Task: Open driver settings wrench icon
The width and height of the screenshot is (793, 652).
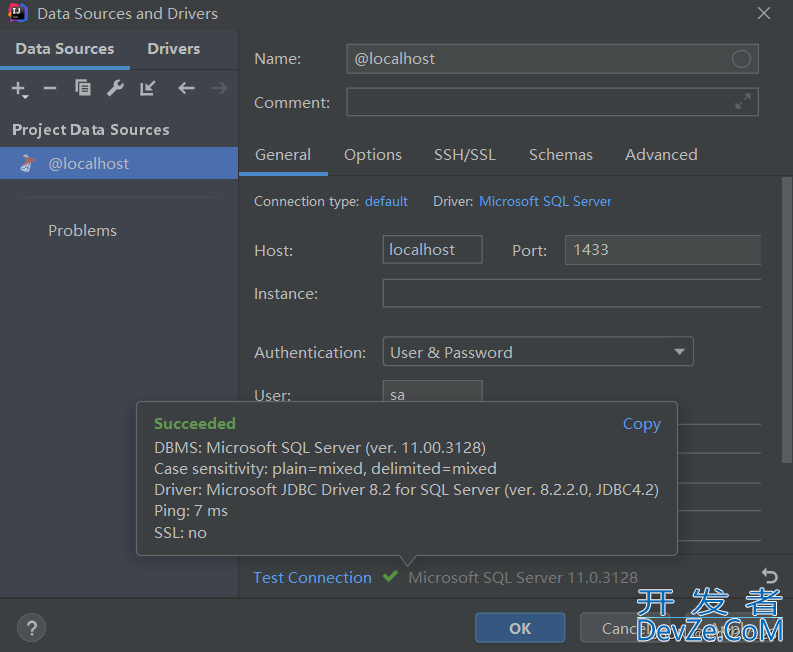Action: [x=115, y=88]
